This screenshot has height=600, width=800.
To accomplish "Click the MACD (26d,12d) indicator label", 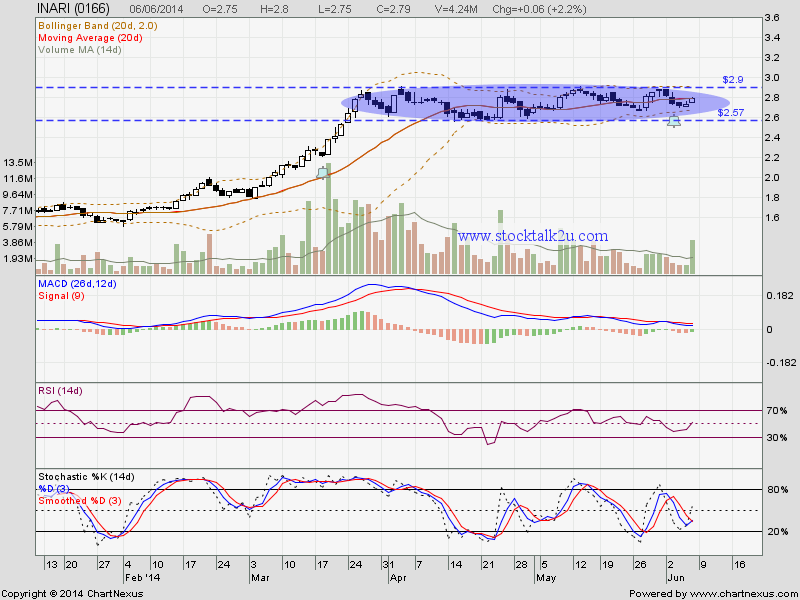I will (77, 284).
